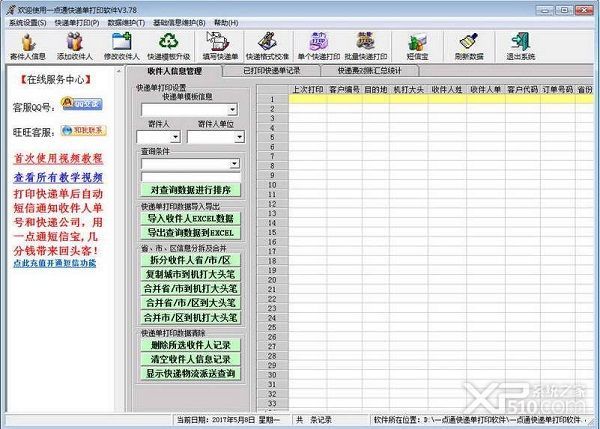600x429 pixels.
Task: Click the application icon in title bar
Action: 11,10
